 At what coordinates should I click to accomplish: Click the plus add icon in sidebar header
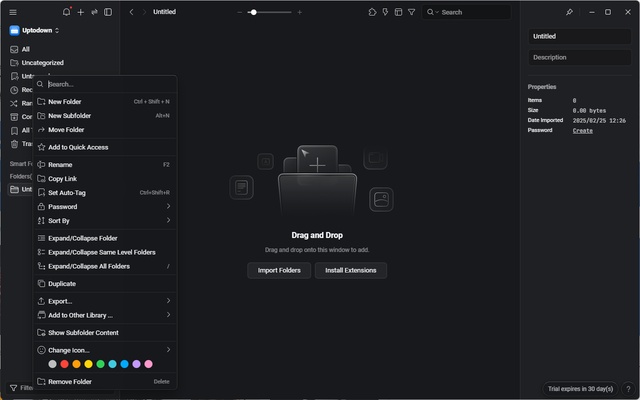81,12
